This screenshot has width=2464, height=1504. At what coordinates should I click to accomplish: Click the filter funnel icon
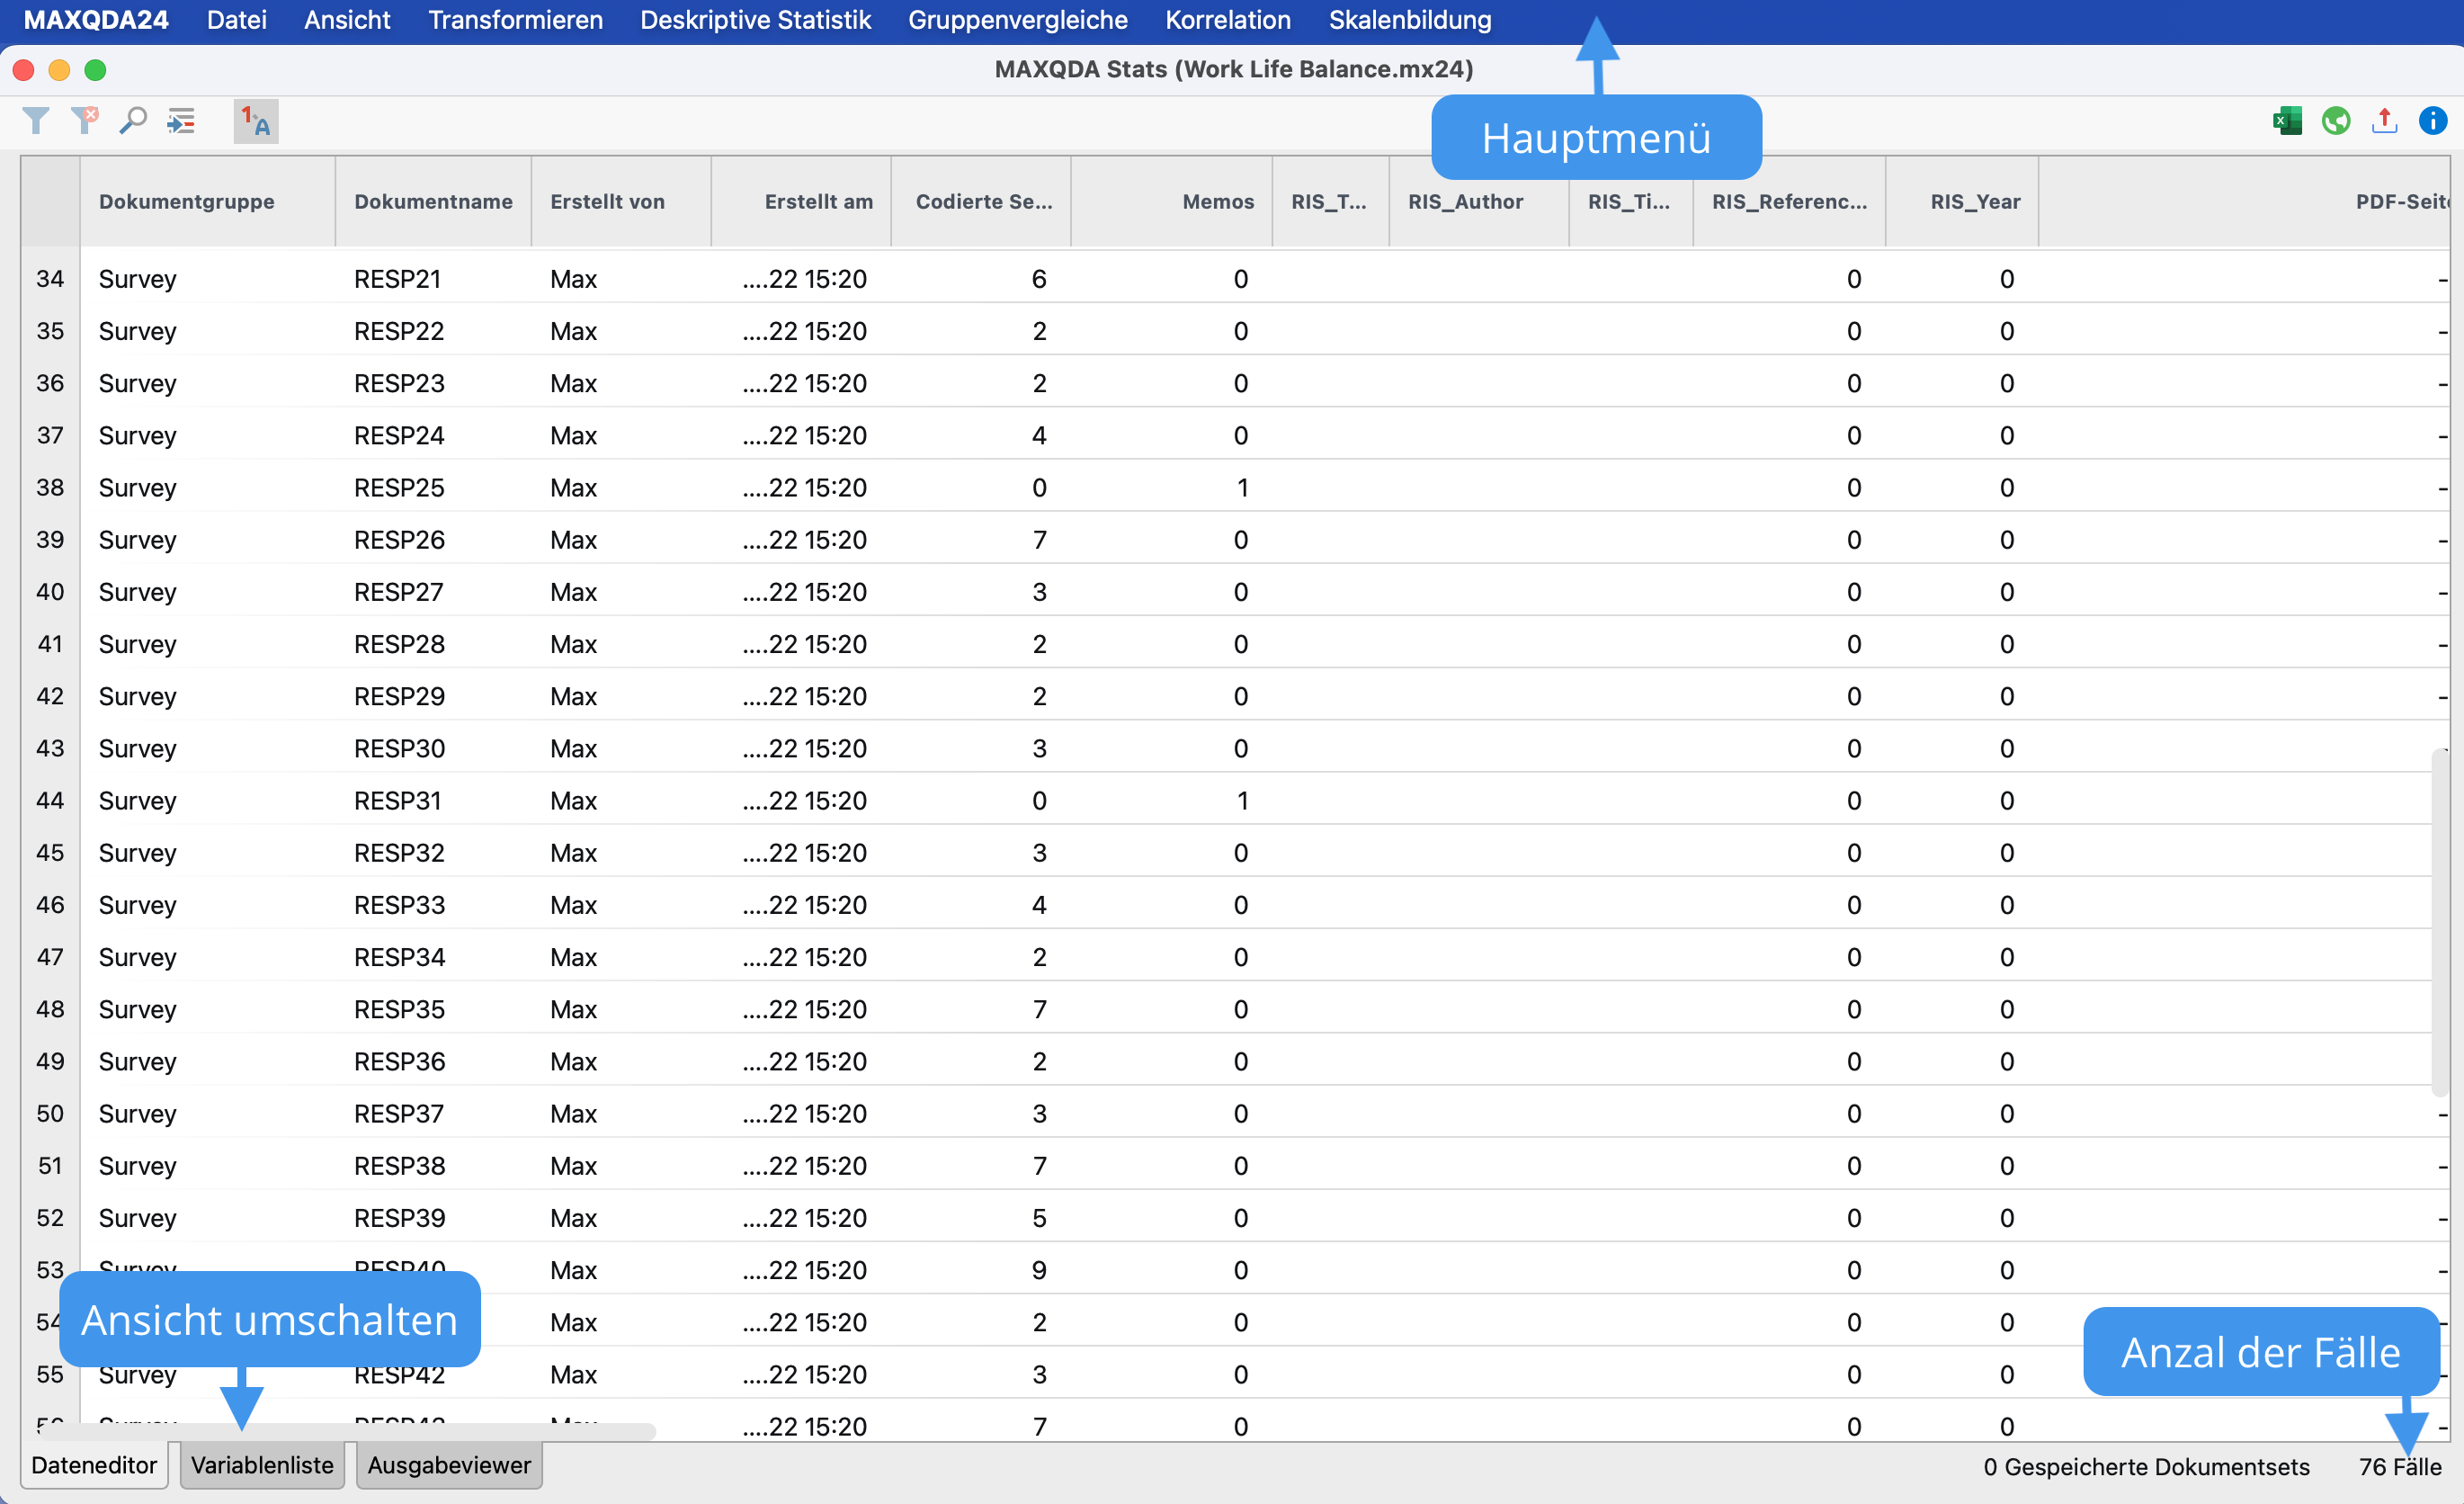(36, 121)
